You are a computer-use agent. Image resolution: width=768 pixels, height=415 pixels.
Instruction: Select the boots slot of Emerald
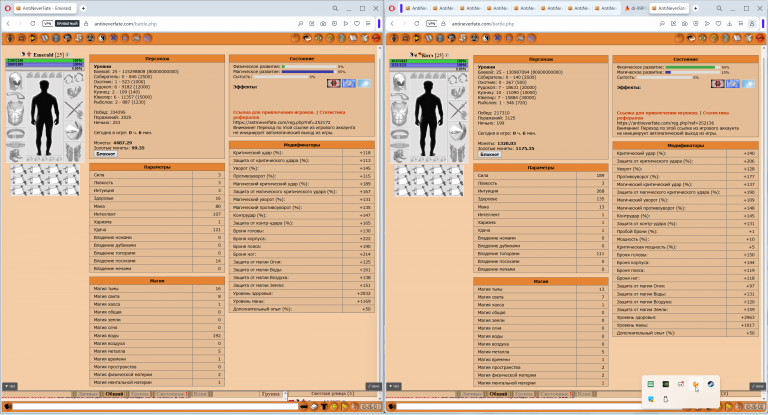(x=15, y=154)
